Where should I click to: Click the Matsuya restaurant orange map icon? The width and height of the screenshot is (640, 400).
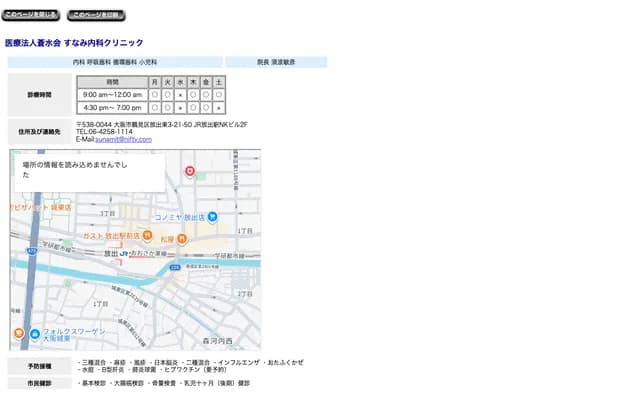tap(182, 239)
